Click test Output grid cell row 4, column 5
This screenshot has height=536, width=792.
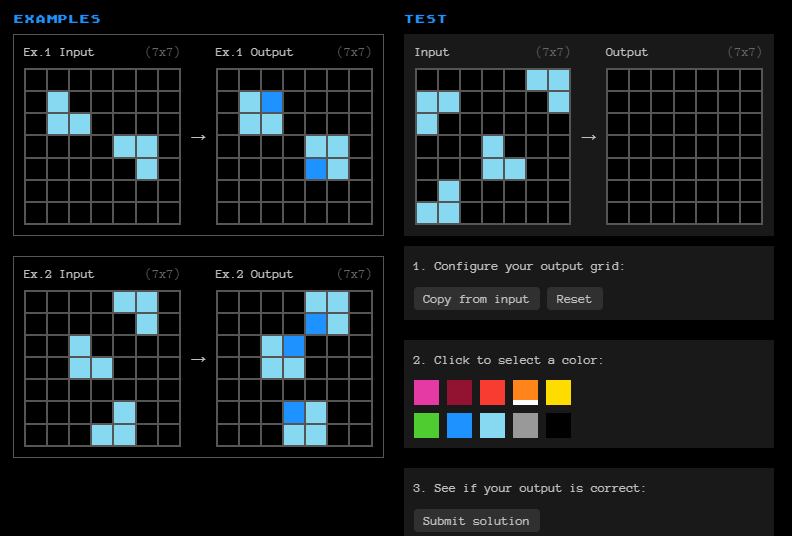click(707, 147)
